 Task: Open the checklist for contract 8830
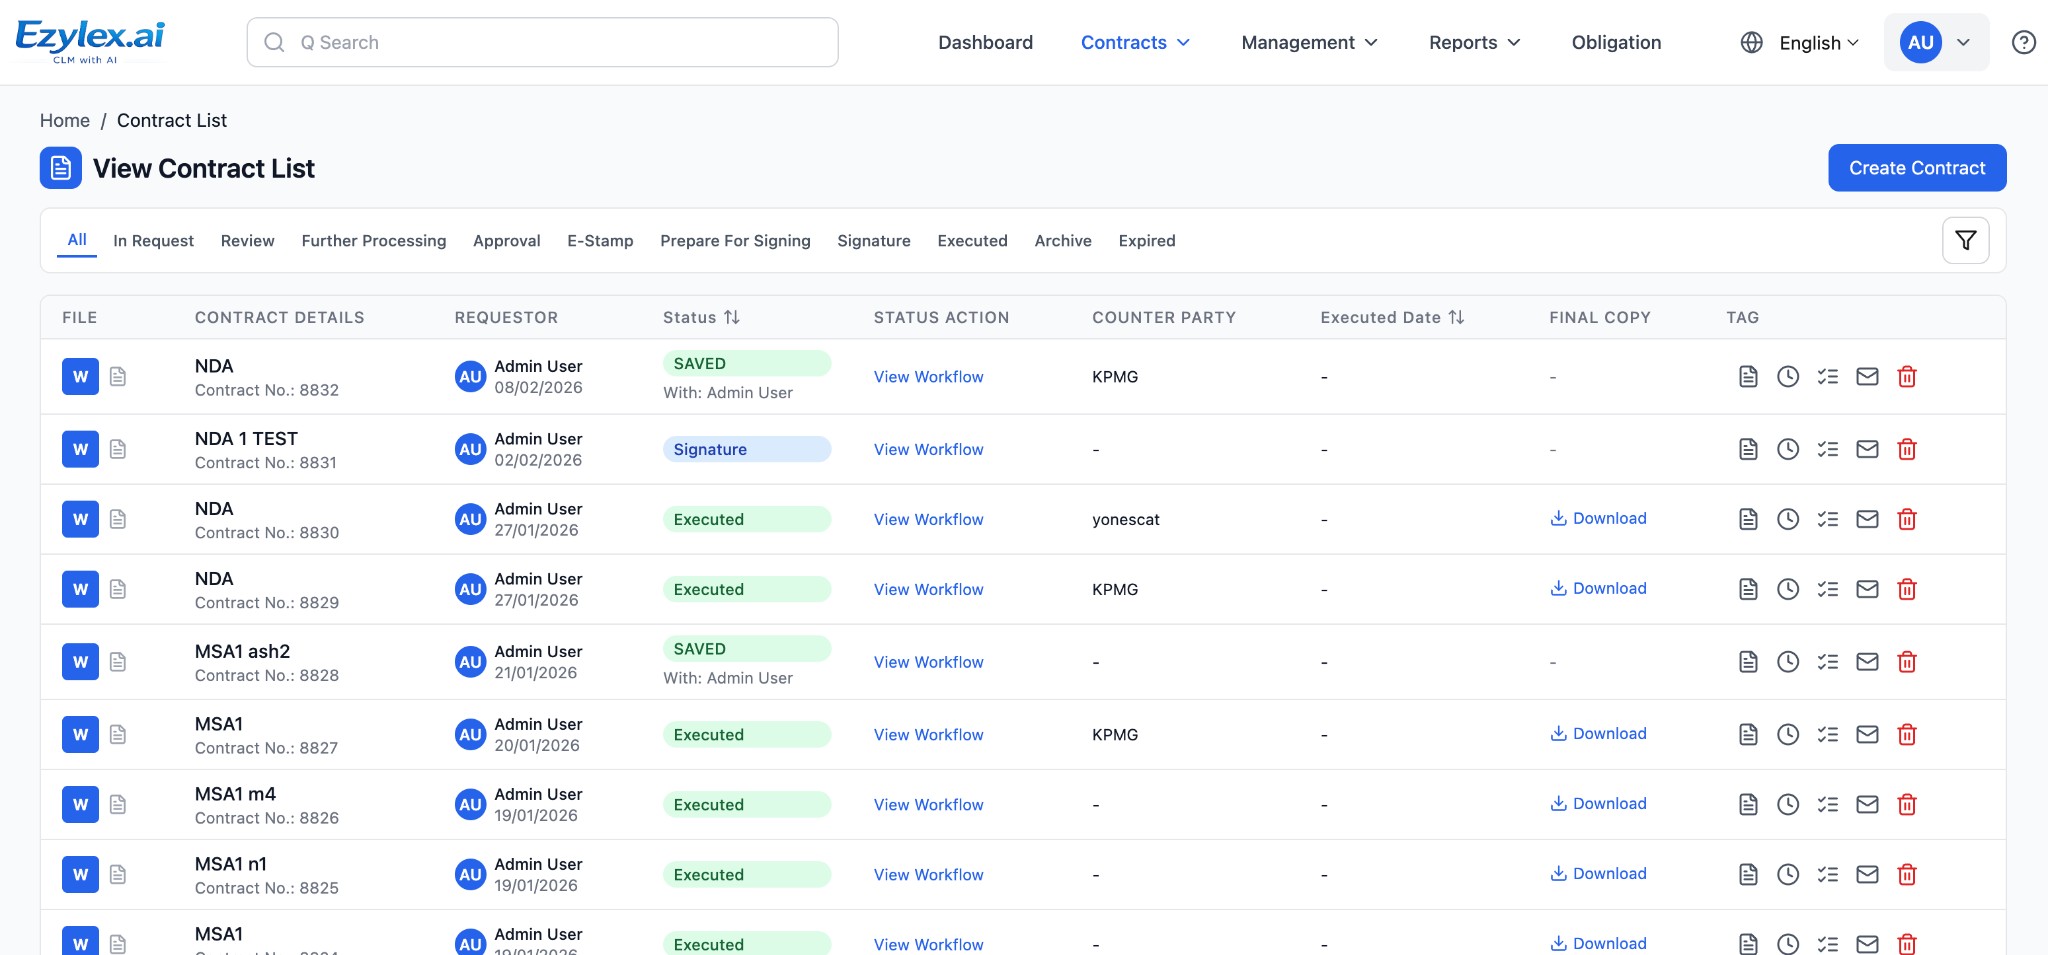pyautogui.click(x=1829, y=519)
